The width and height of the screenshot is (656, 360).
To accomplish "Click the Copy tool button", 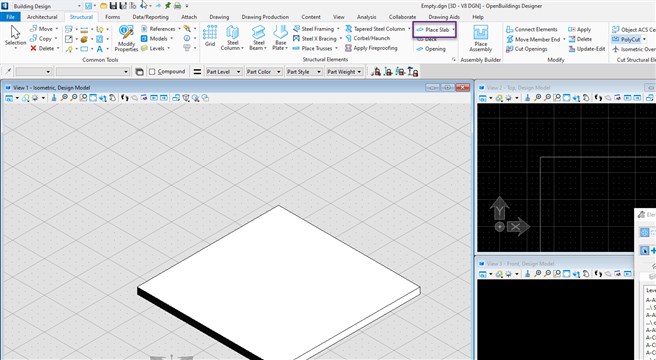I will tap(41, 39).
